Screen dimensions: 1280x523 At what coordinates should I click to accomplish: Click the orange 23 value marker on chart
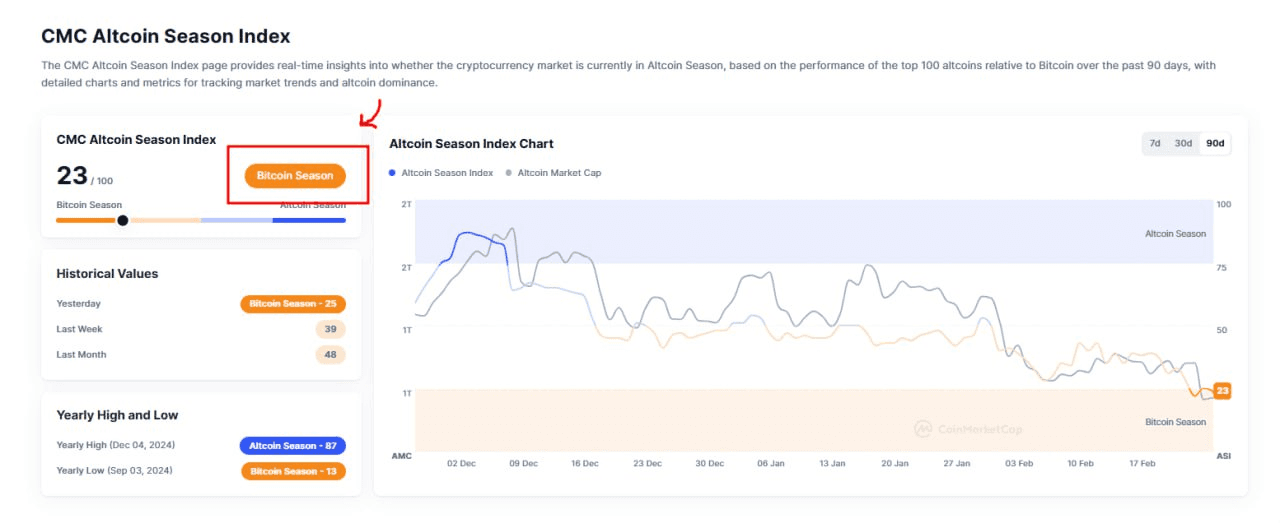point(1221,391)
